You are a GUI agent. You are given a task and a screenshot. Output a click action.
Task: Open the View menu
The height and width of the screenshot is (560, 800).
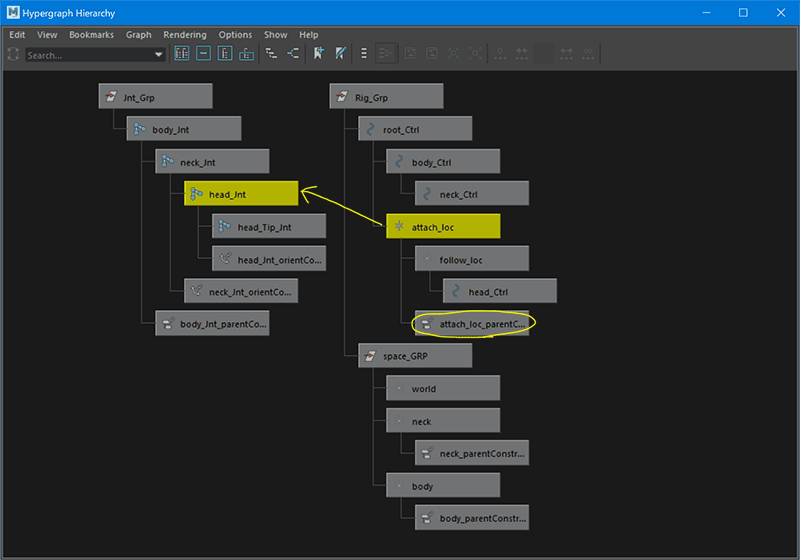[x=47, y=35]
